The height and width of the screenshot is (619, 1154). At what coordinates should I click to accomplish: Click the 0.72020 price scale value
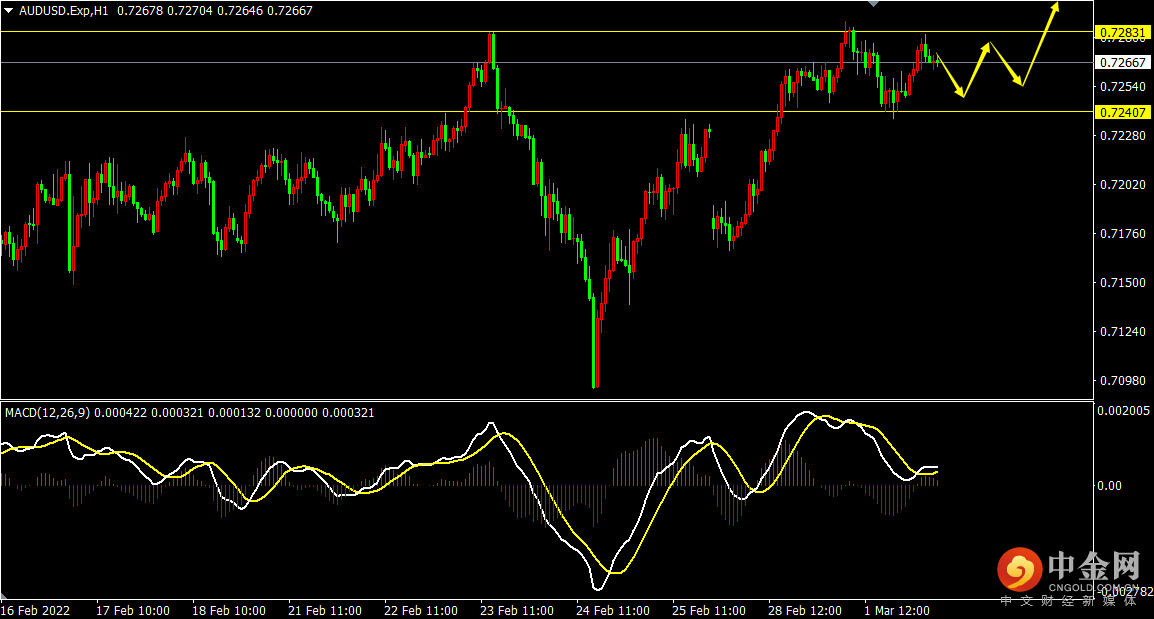(1123, 185)
